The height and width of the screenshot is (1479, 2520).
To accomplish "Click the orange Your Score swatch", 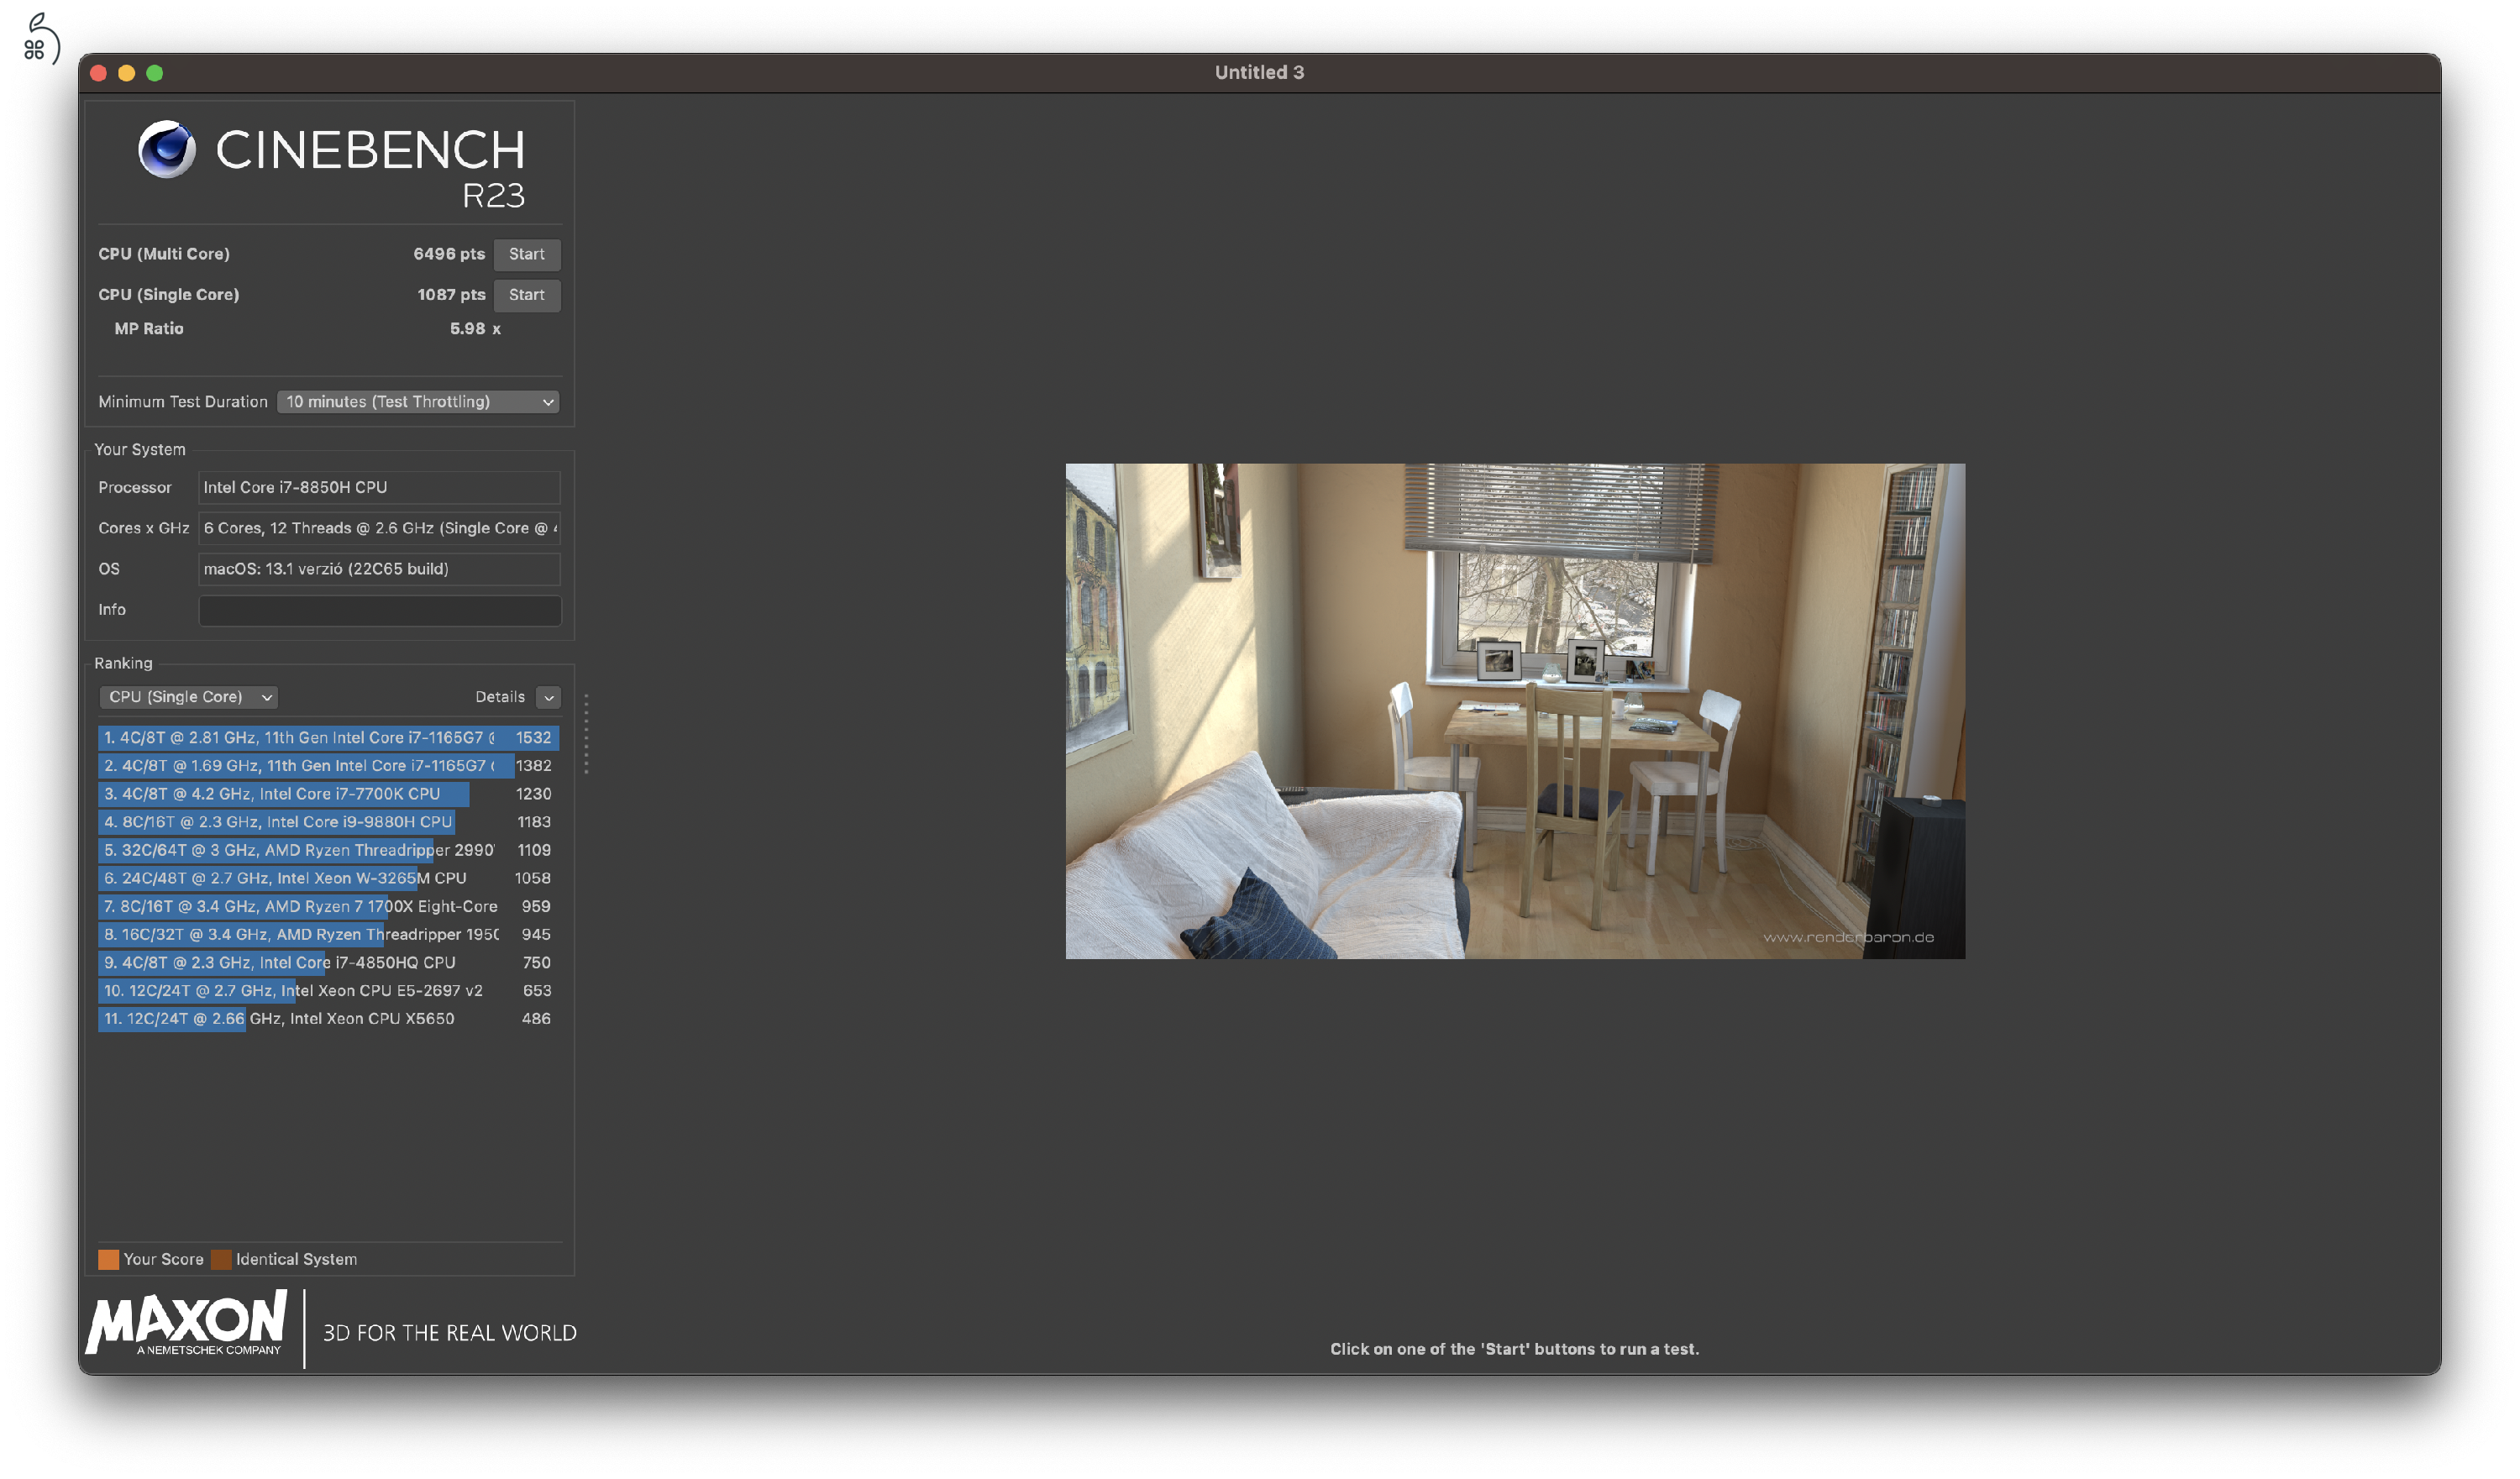I will (x=109, y=1260).
